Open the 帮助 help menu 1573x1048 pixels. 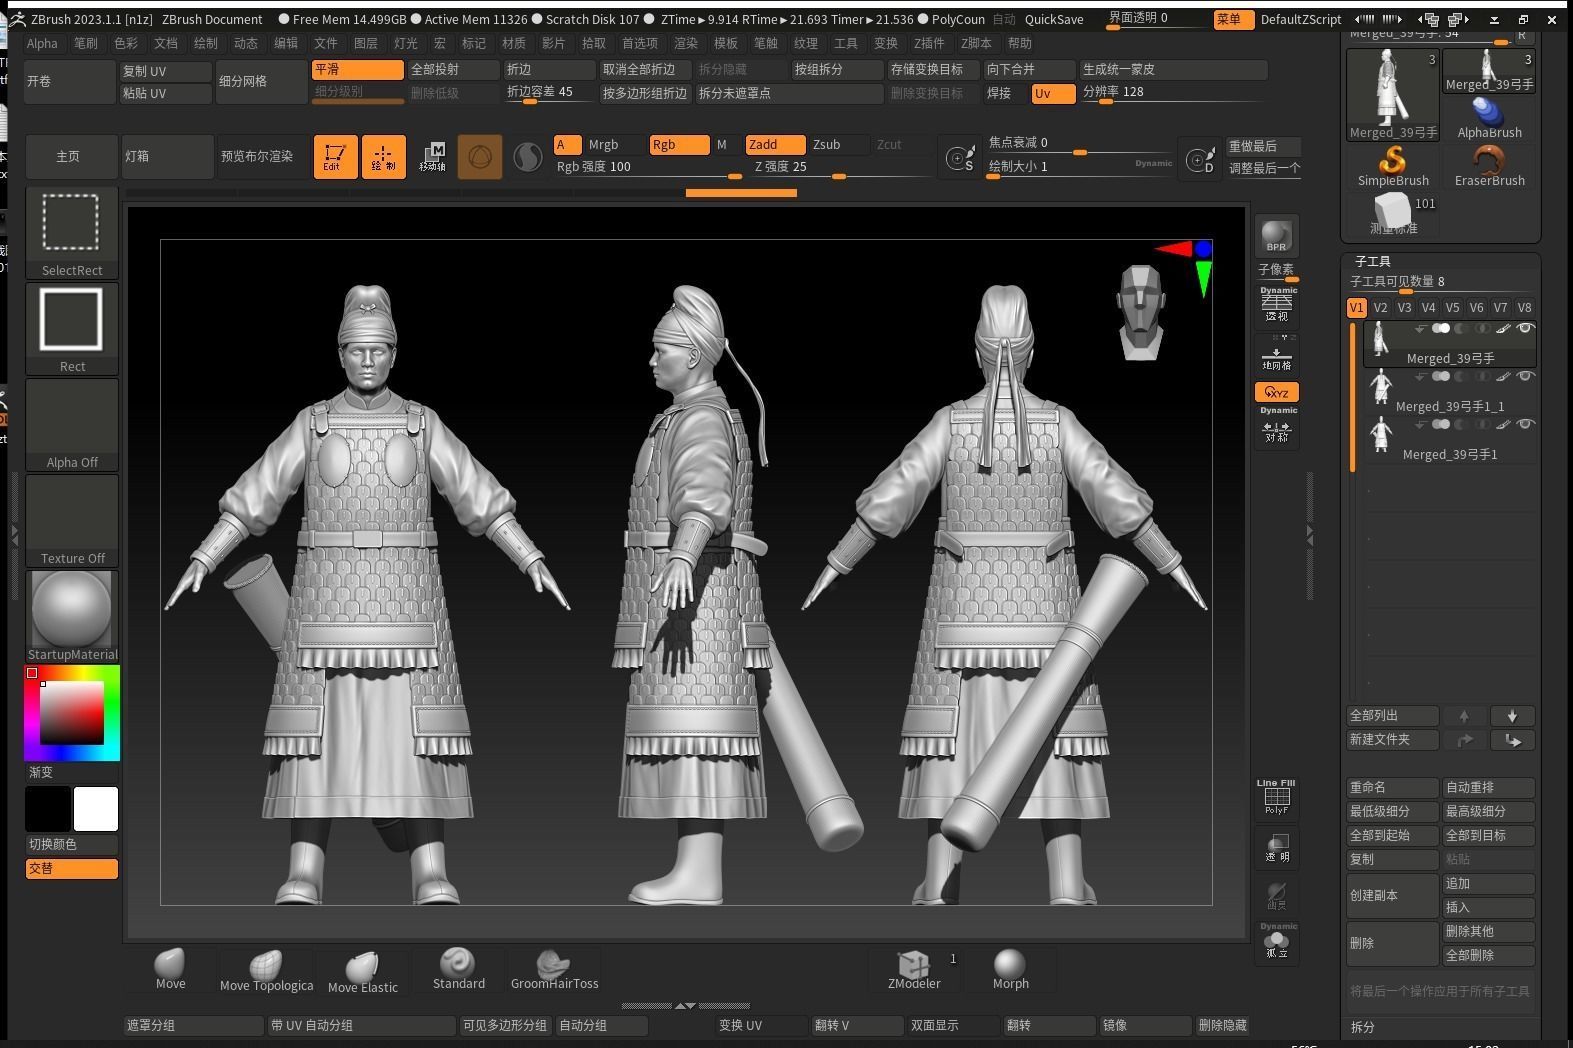(x=1020, y=44)
